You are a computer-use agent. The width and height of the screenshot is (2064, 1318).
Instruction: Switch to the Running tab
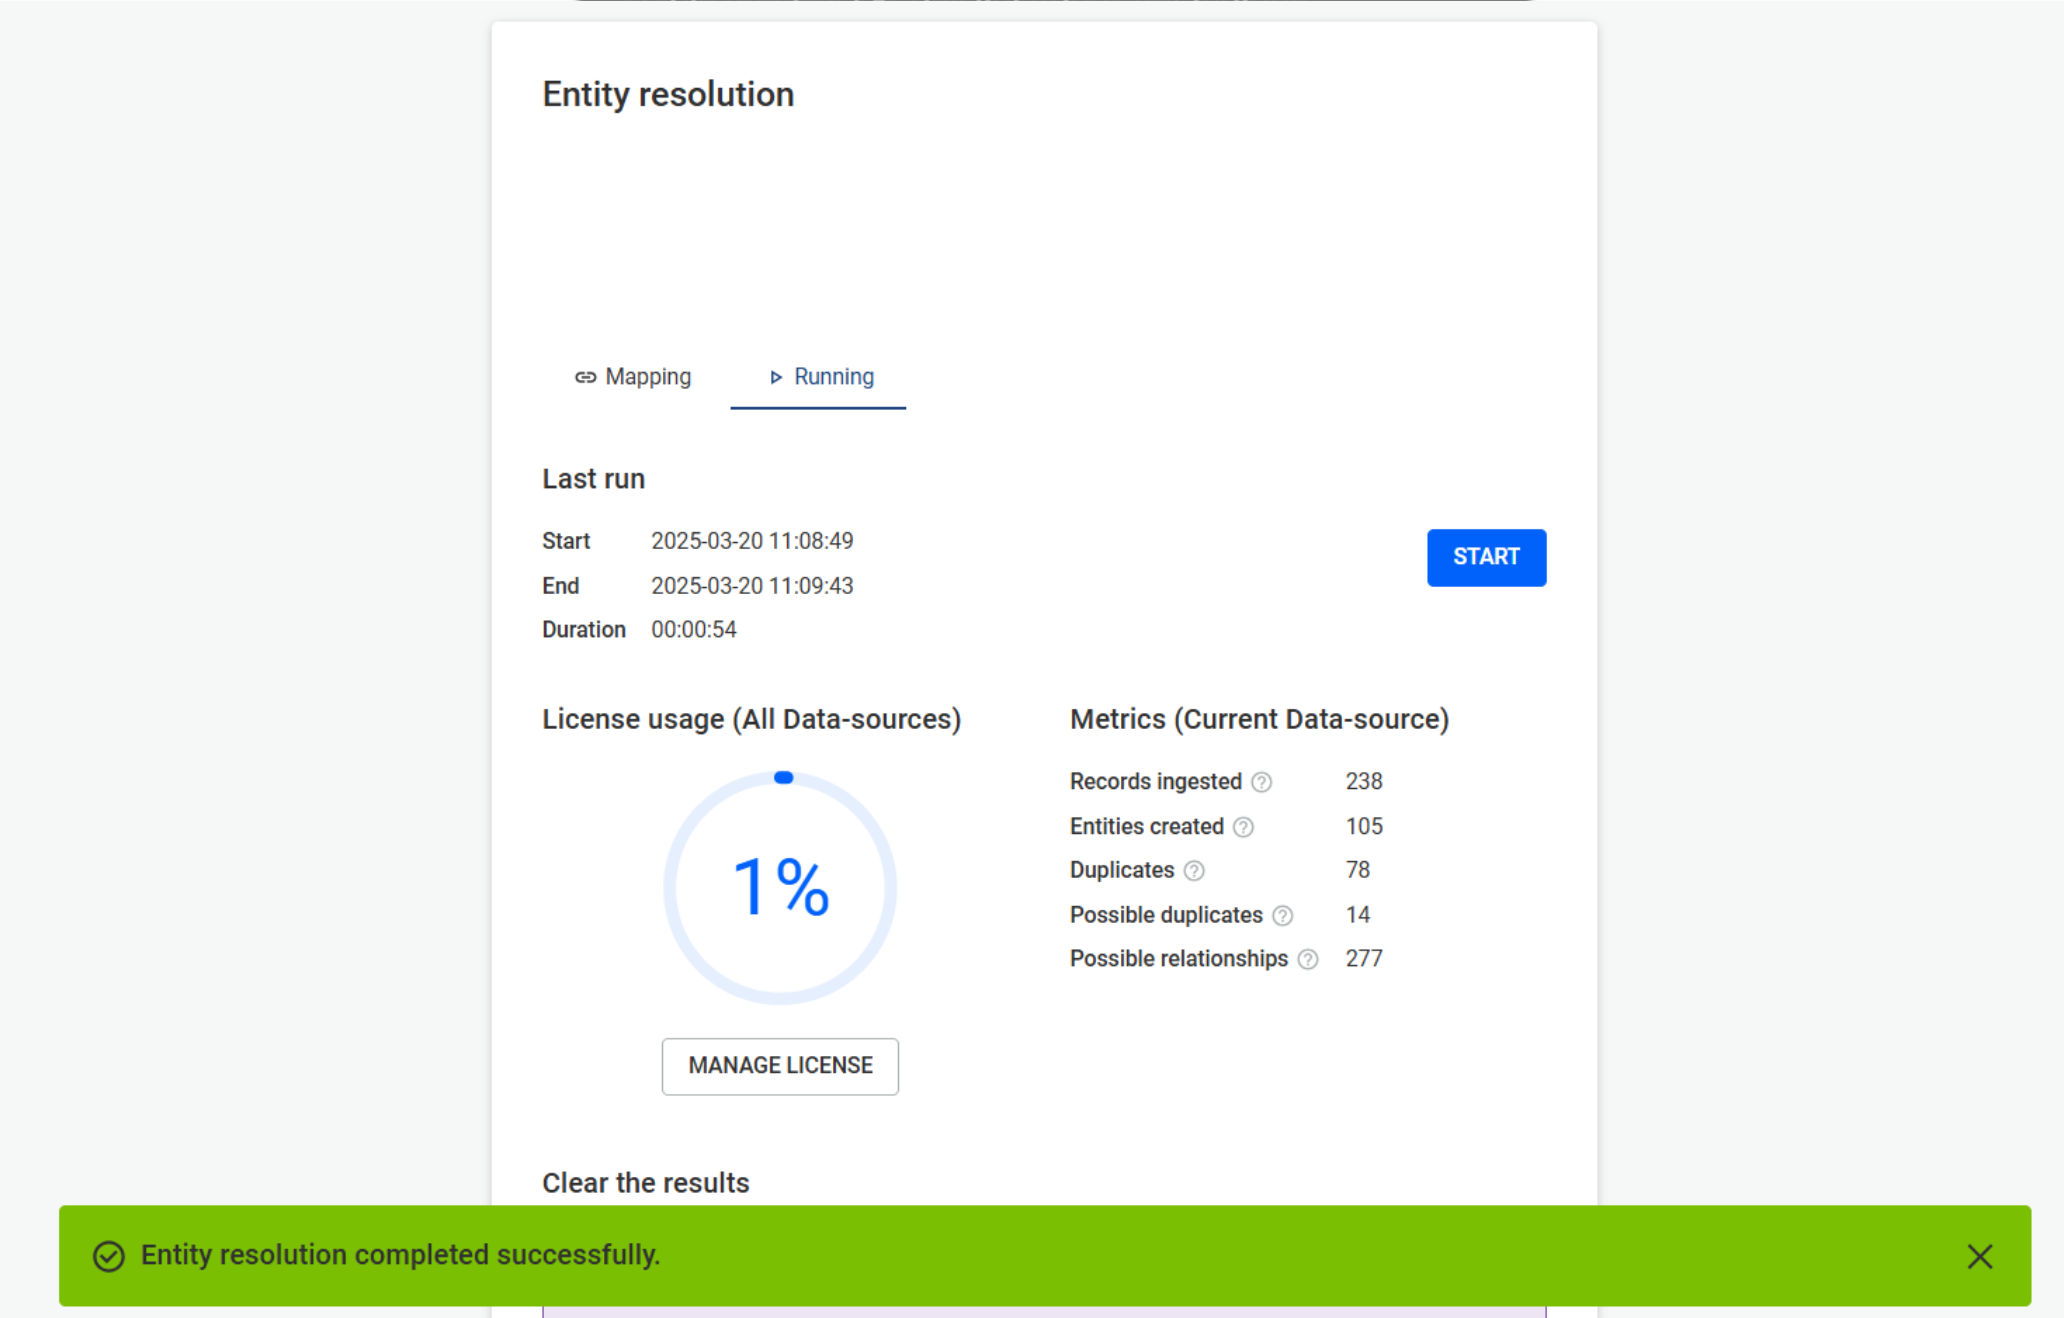tap(818, 377)
